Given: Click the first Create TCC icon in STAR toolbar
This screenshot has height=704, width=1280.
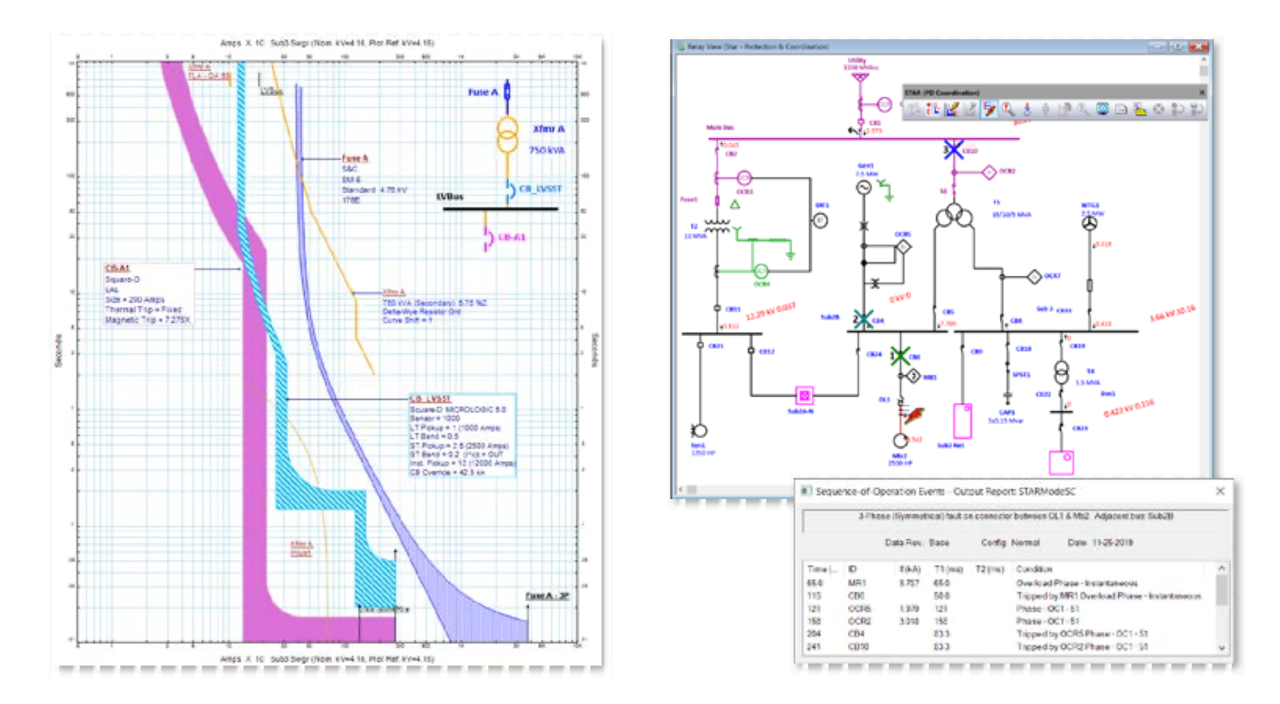Looking at the screenshot, I should click(933, 110).
